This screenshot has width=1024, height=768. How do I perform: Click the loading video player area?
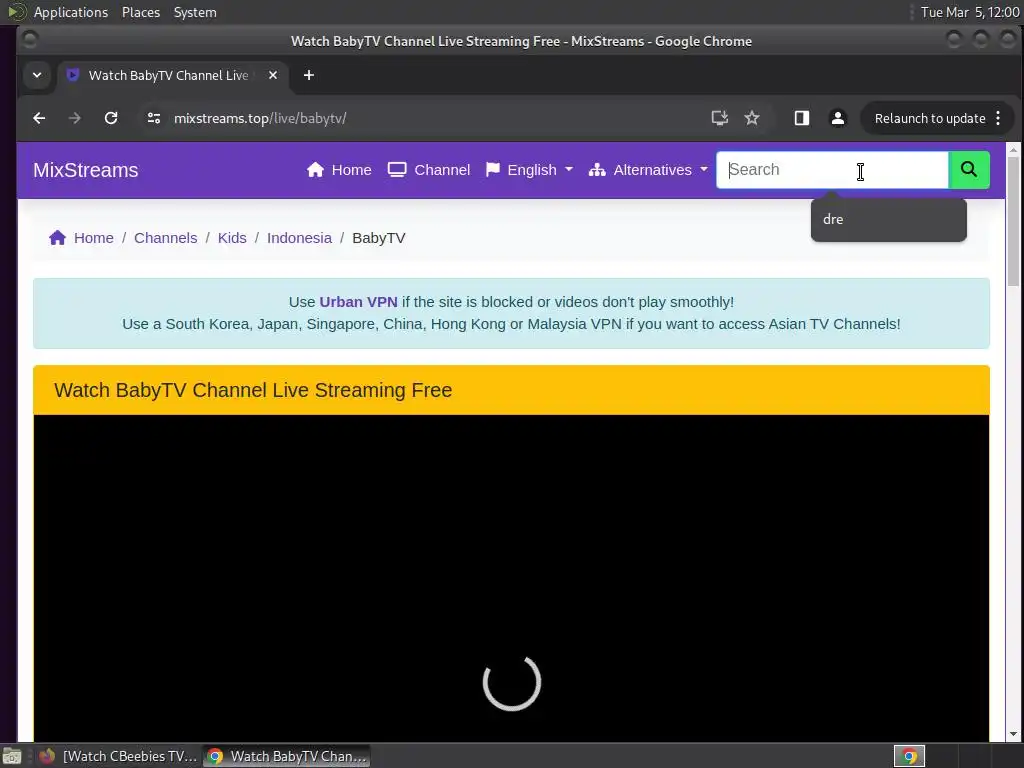511,578
